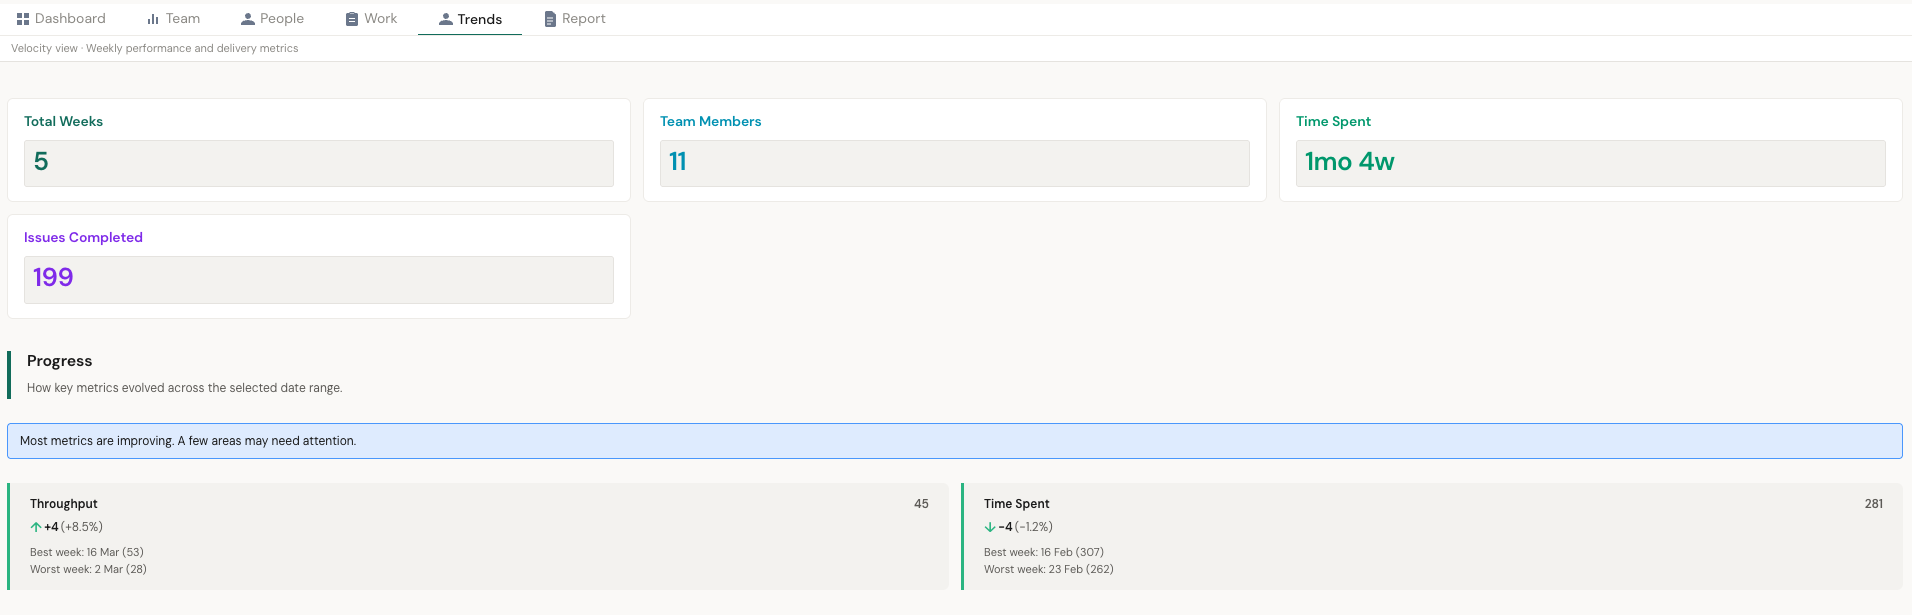Viewport: 1912px width, 615px height.
Task: Select the Trends tab
Action: point(470,19)
